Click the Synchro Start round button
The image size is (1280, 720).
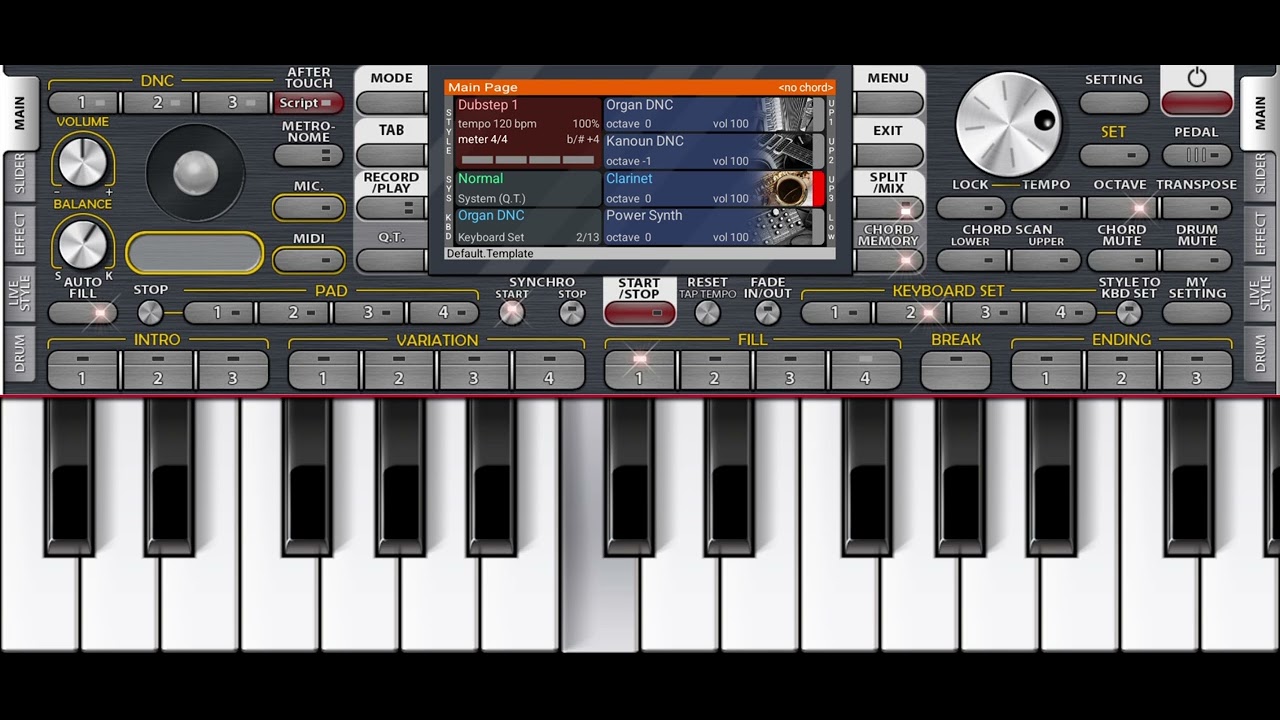click(x=512, y=312)
